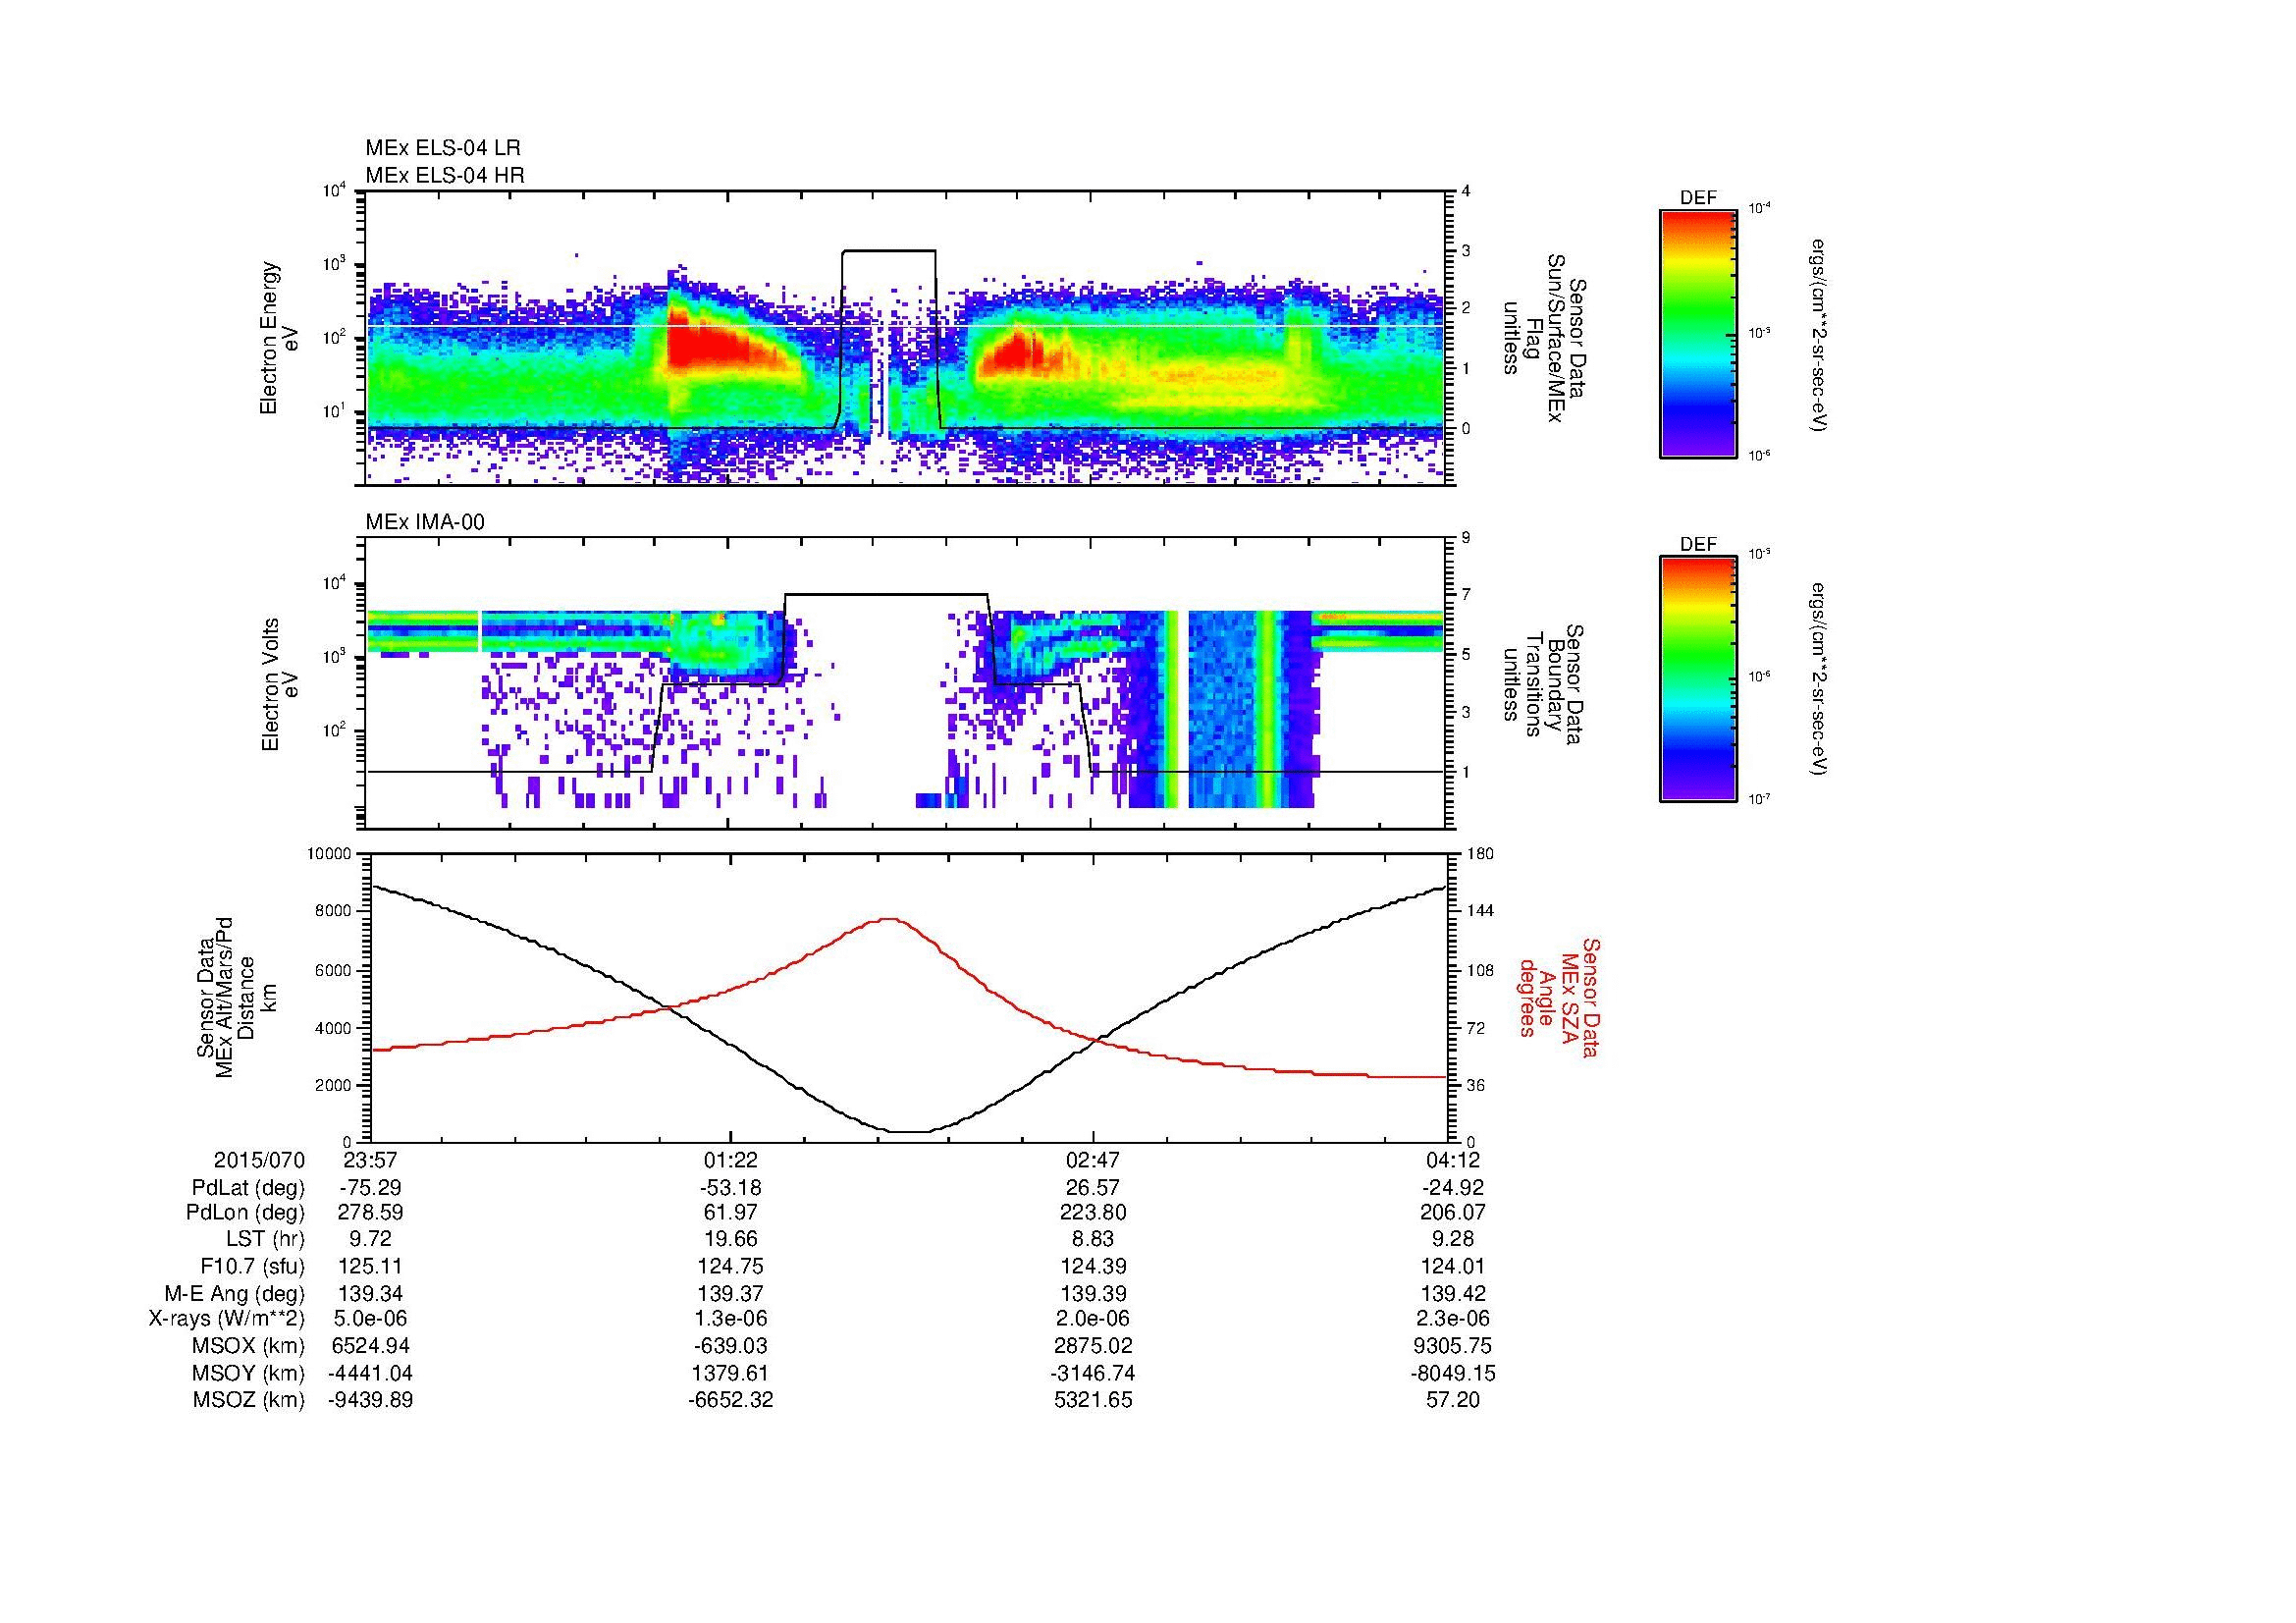Screen dimensions: 2296x1623
Task: Click MSOZ value 57.20
Action: (x=1454, y=1400)
